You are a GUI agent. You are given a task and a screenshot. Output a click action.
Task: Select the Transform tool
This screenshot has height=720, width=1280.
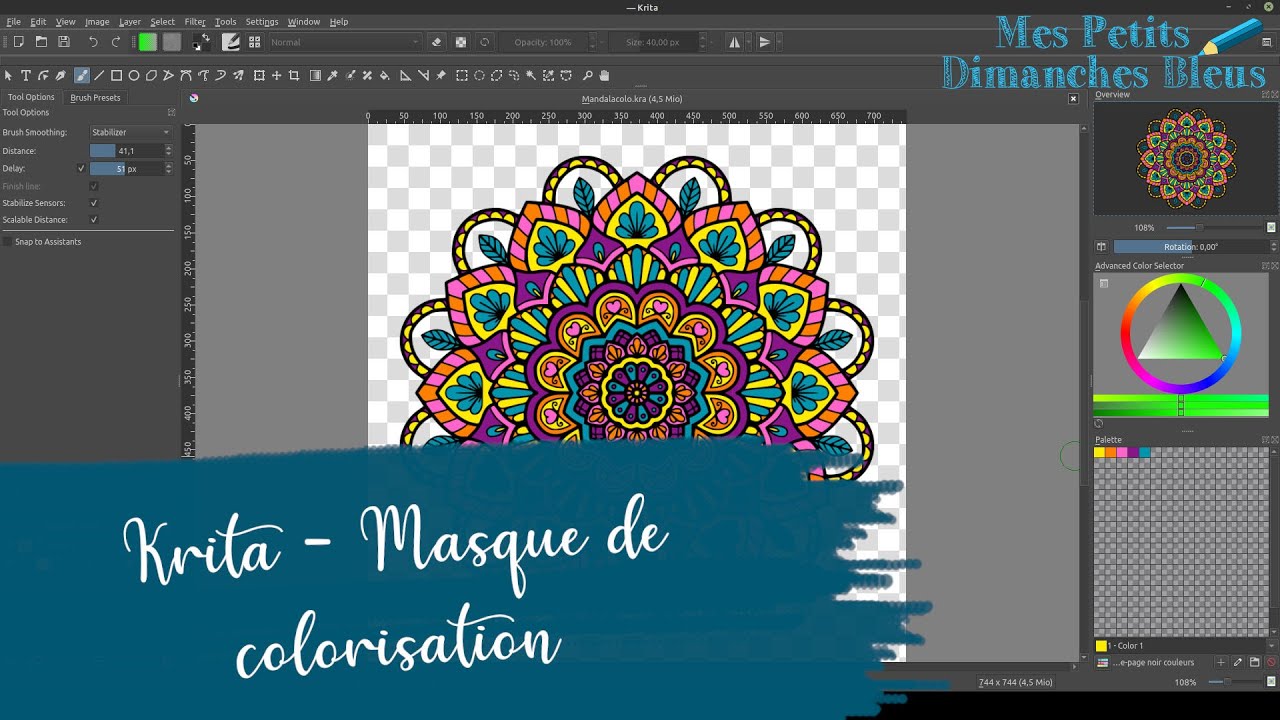point(259,75)
